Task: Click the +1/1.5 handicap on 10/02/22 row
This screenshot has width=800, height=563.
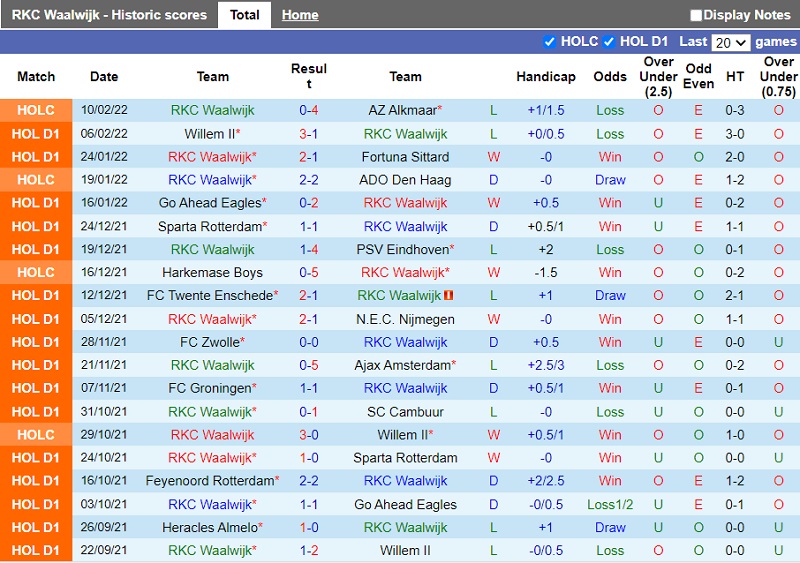Action: pos(546,110)
